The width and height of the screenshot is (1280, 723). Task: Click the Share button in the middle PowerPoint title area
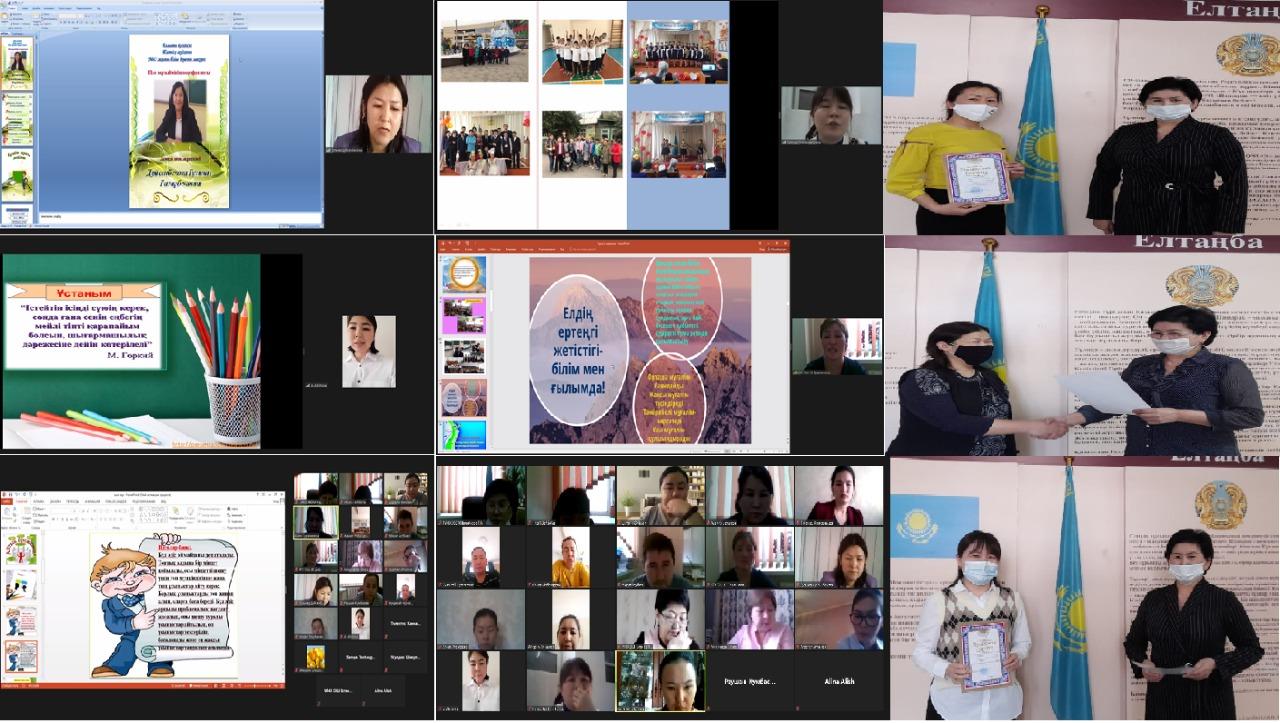click(772, 248)
